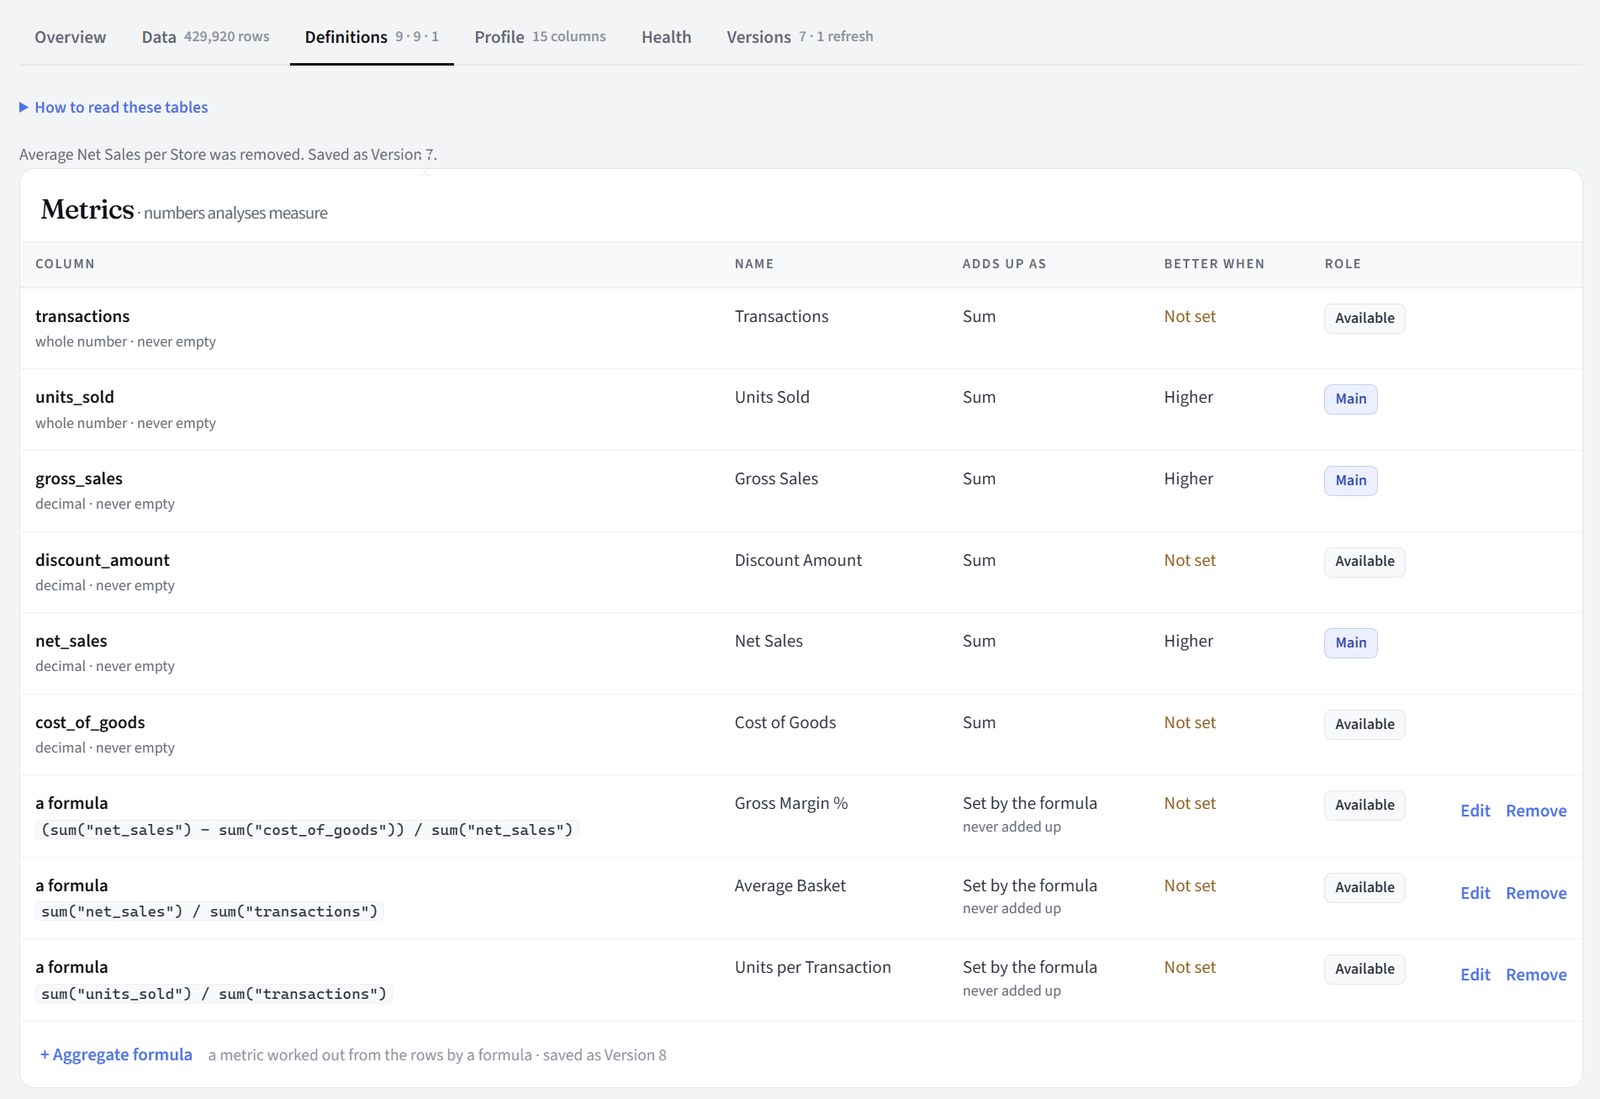The height and width of the screenshot is (1099, 1600).
Task: Remove the Average Basket metric
Action: pos(1536,893)
